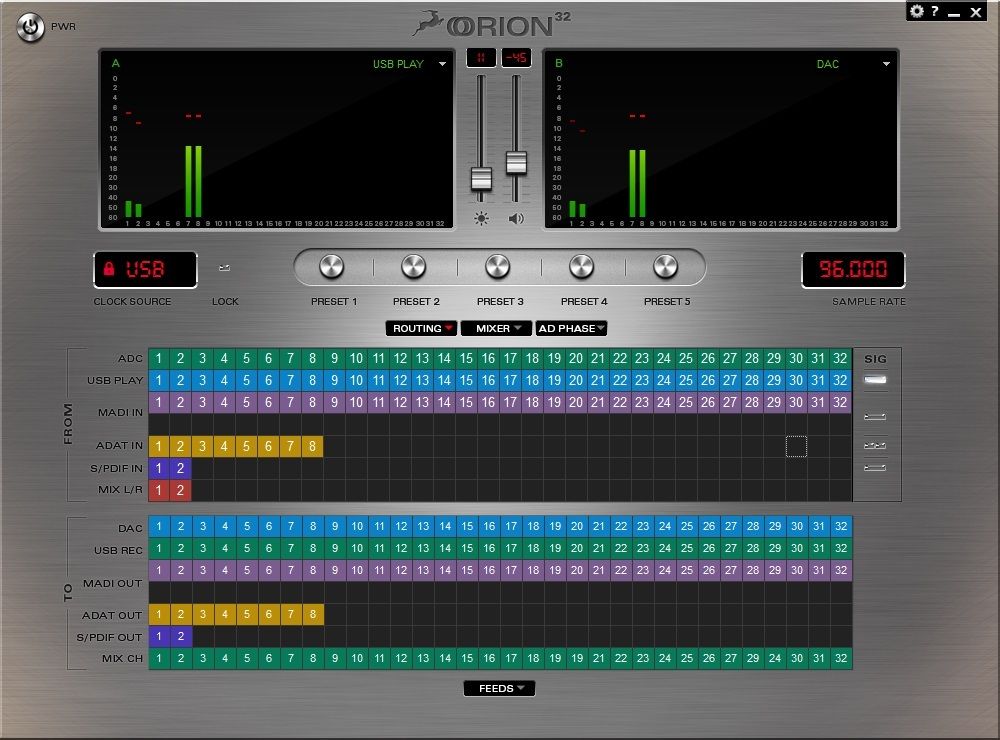Click the small LOCK indicator
The height and width of the screenshot is (740, 1000).
[x=225, y=268]
